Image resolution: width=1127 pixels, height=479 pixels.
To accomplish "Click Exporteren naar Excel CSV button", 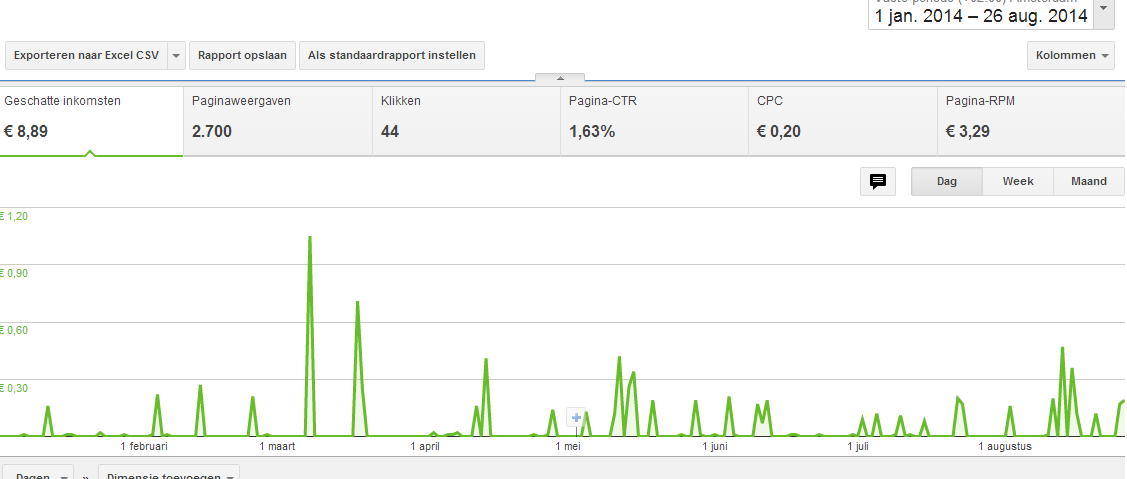I will (86, 55).
